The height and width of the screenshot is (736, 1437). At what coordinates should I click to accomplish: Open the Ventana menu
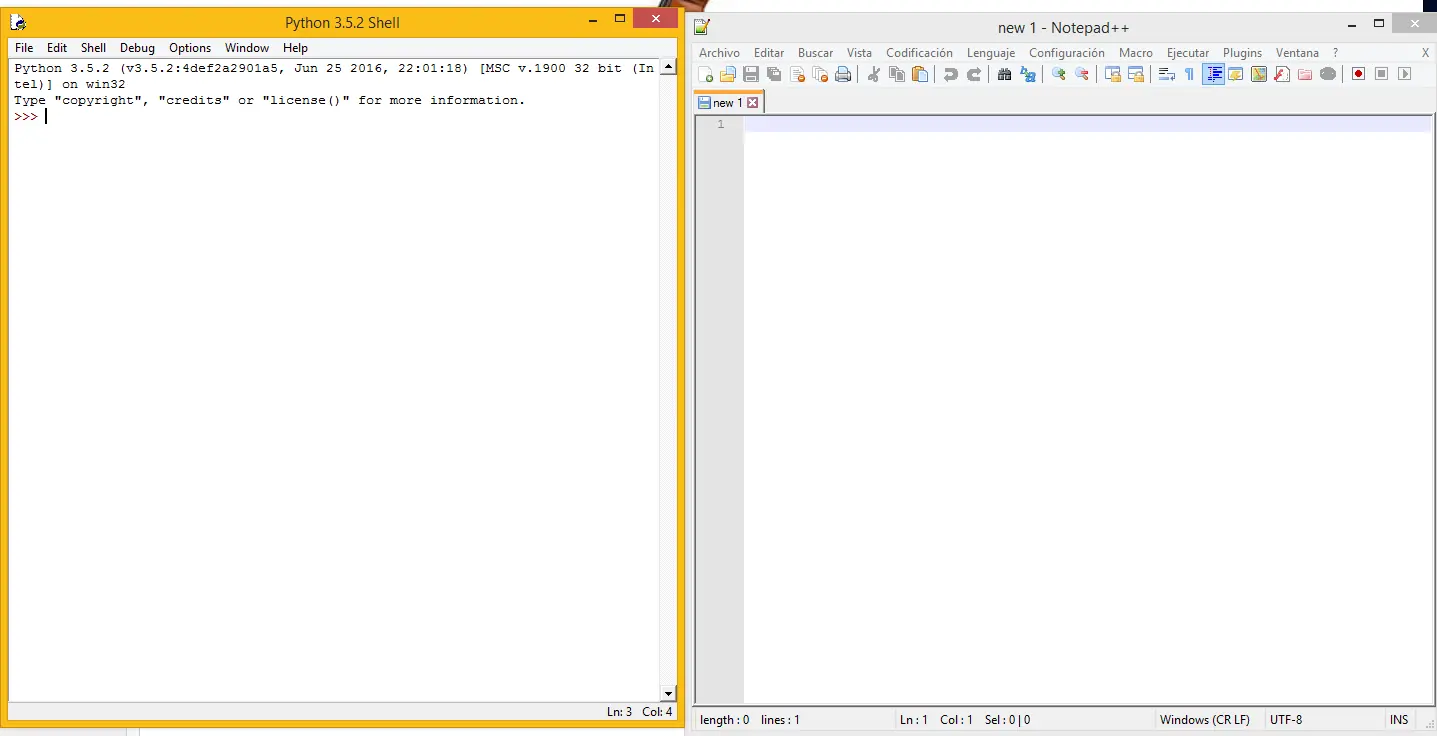[x=1297, y=53]
